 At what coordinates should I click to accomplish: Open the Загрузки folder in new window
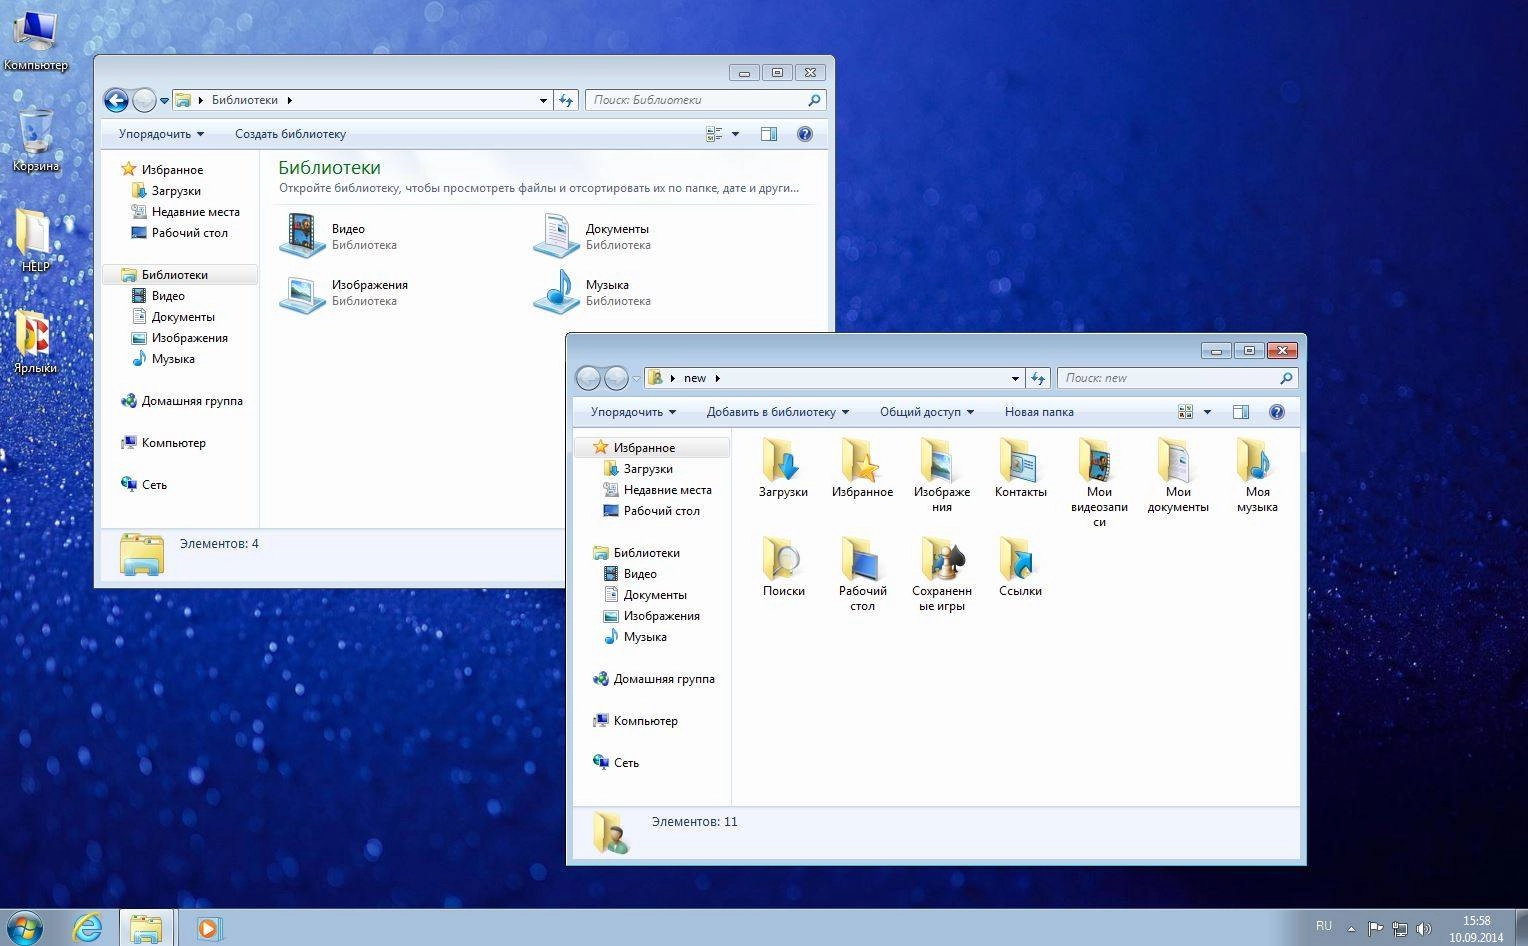783,468
